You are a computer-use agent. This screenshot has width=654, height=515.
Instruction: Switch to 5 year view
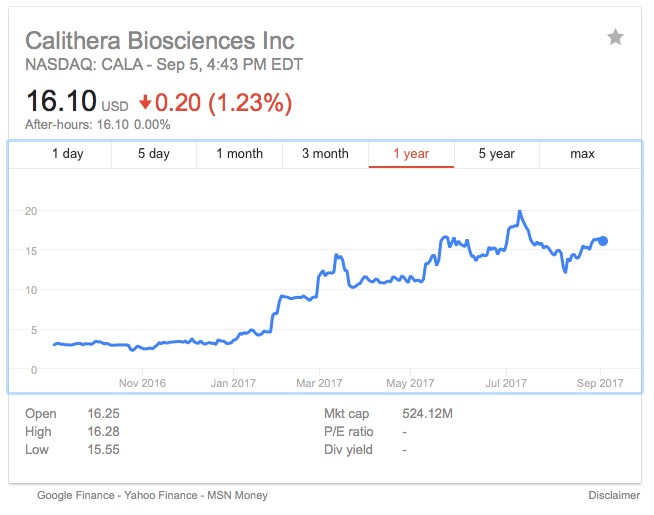496,154
